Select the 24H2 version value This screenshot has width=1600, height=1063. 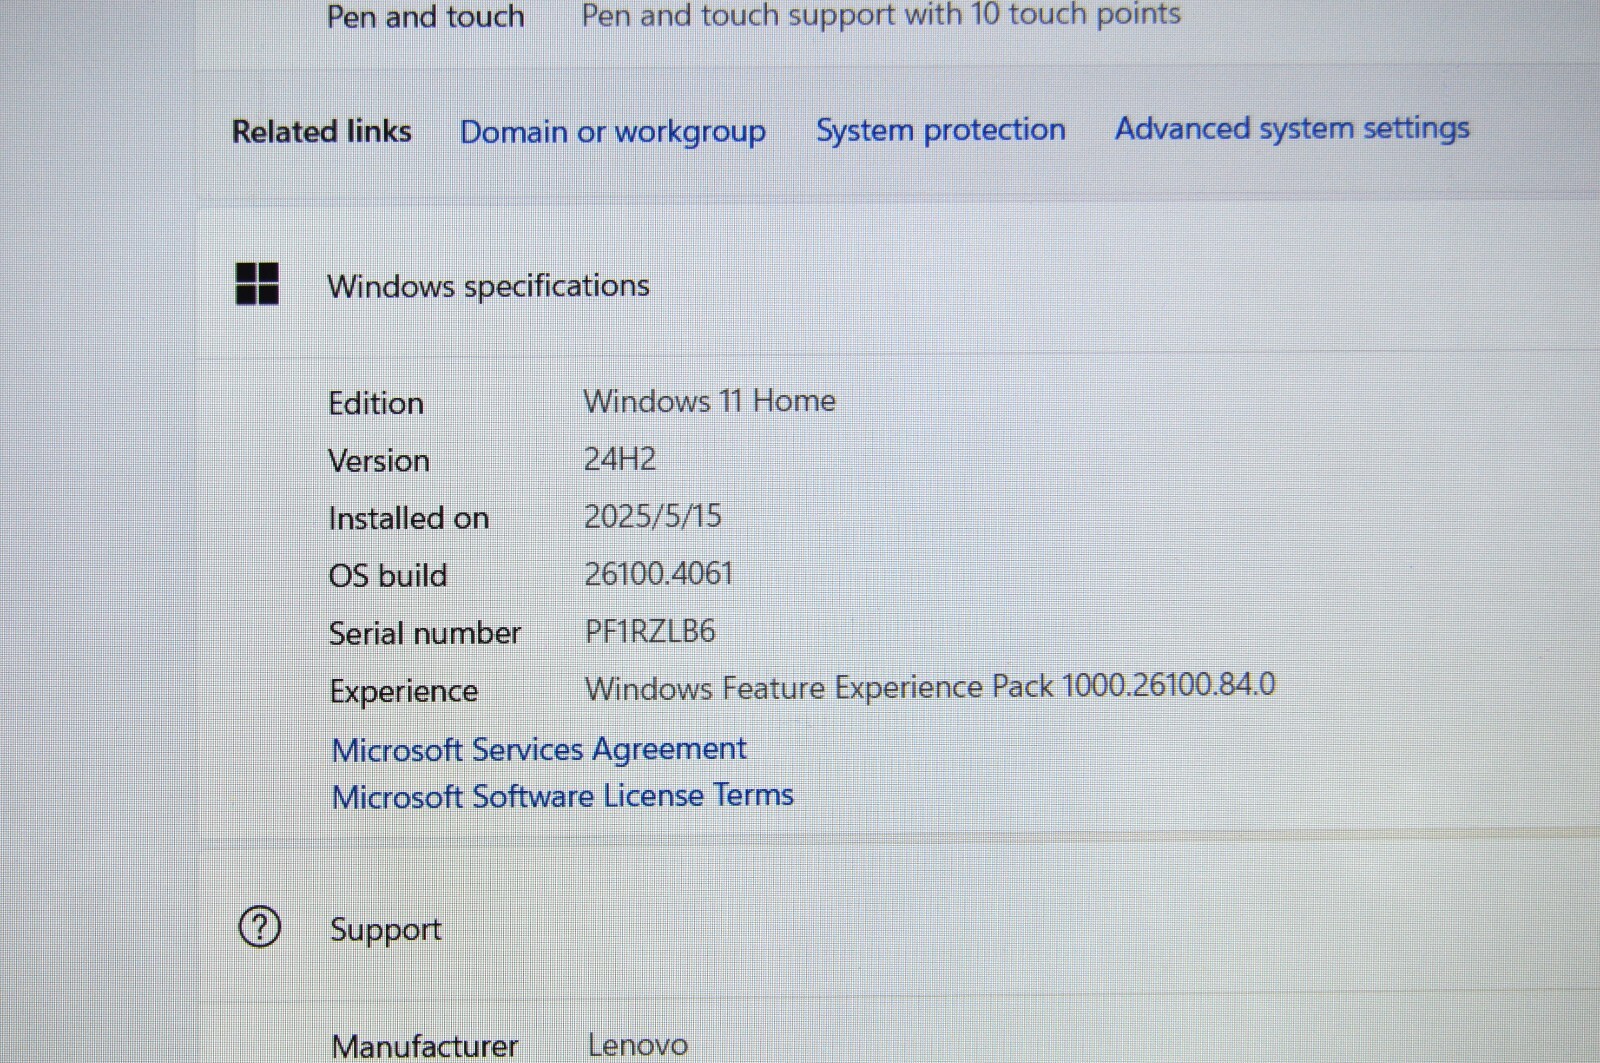[620, 459]
